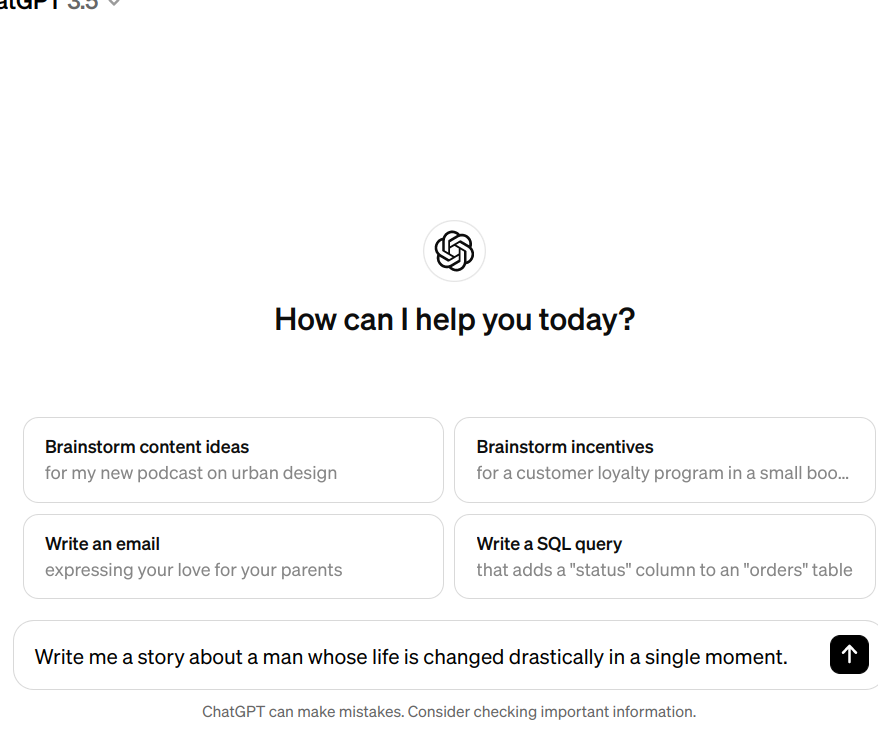This screenshot has width=878, height=732.
Task: Open the ChatGPT model selector
Action: (x=60, y=6)
